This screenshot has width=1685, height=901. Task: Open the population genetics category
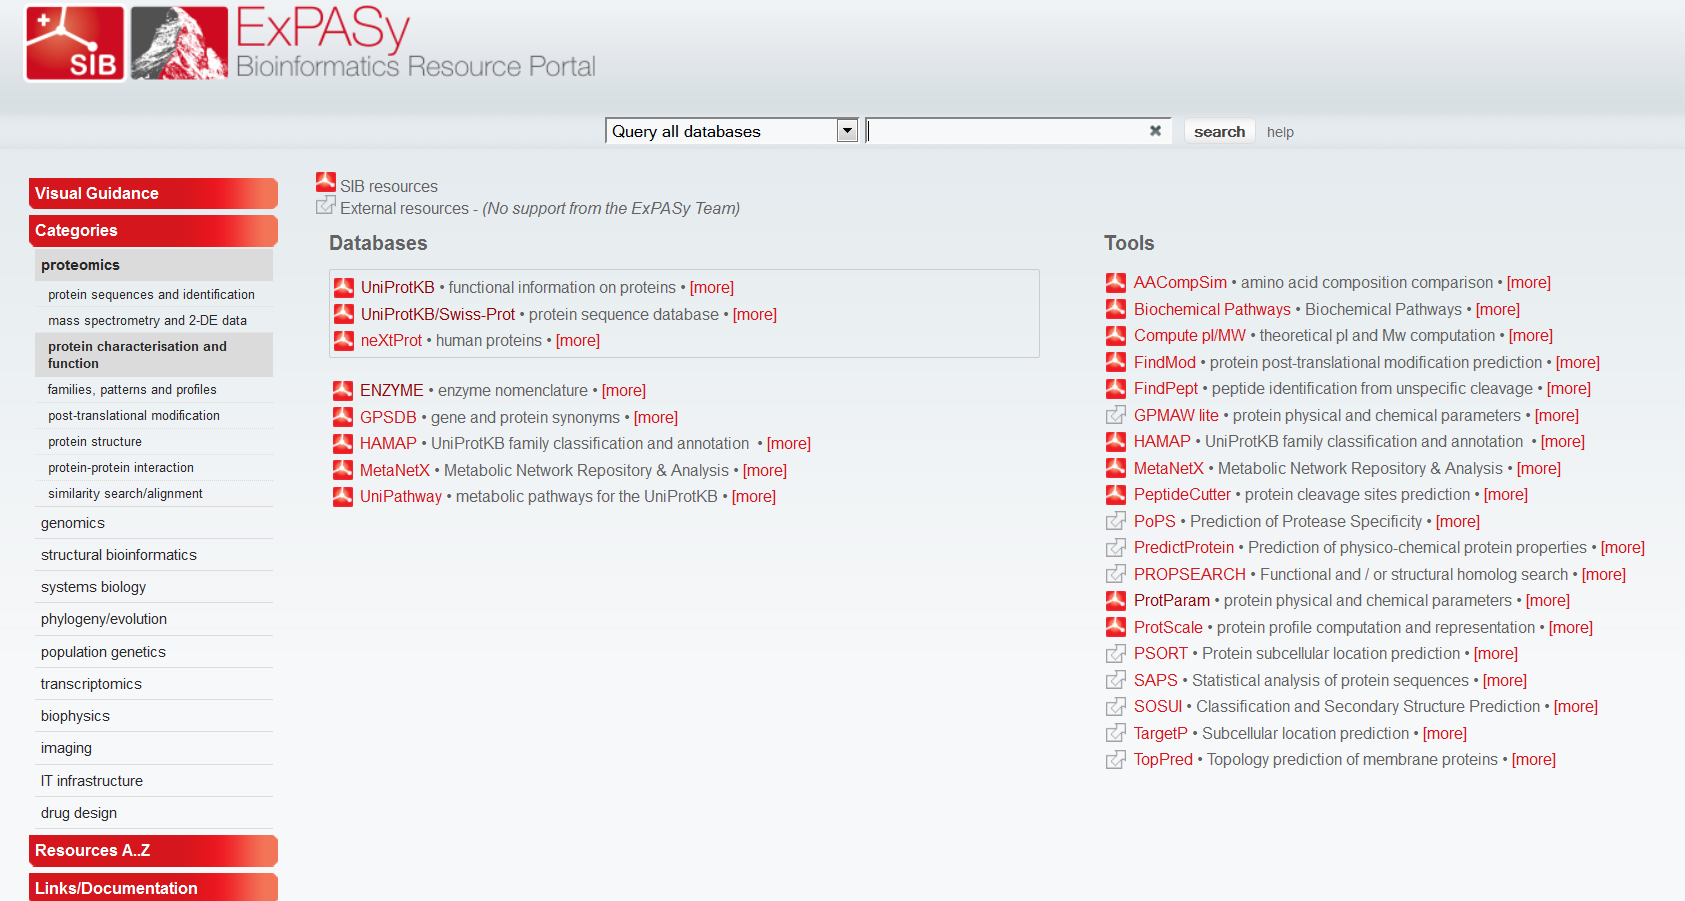pos(154,652)
